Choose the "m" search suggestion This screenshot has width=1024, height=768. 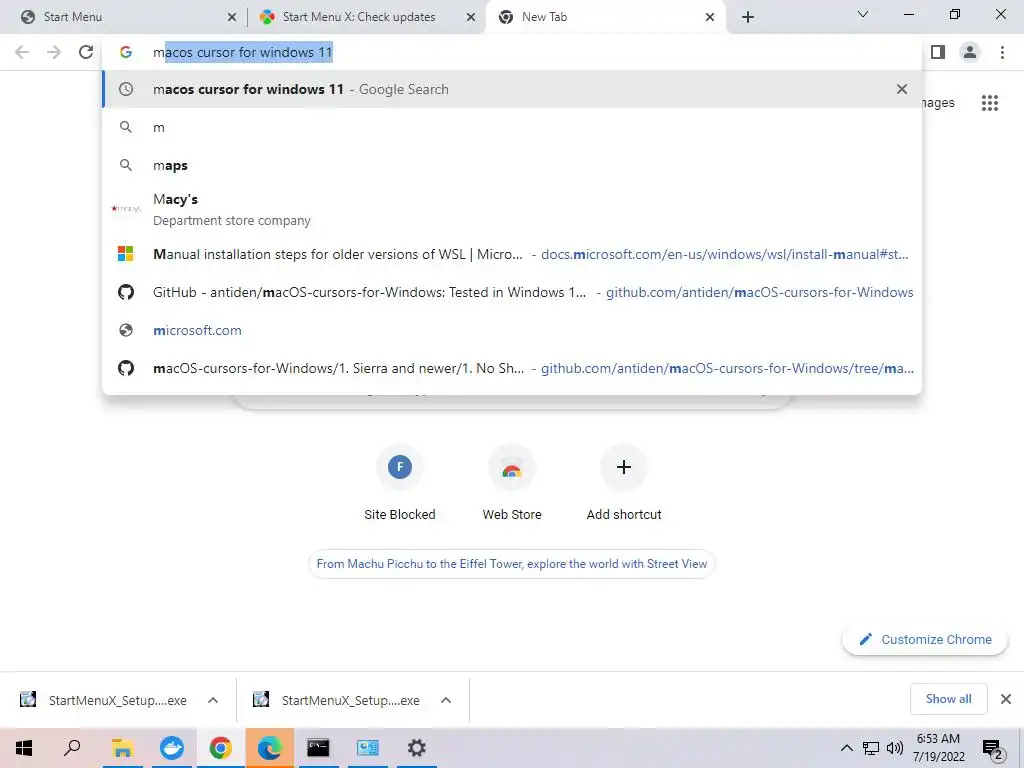(512, 127)
